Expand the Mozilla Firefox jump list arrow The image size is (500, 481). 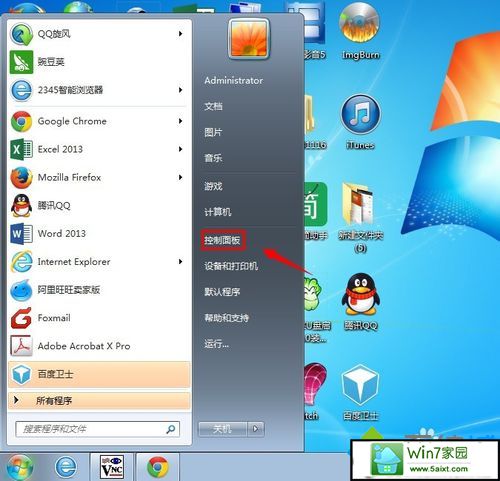pyautogui.click(x=180, y=177)
